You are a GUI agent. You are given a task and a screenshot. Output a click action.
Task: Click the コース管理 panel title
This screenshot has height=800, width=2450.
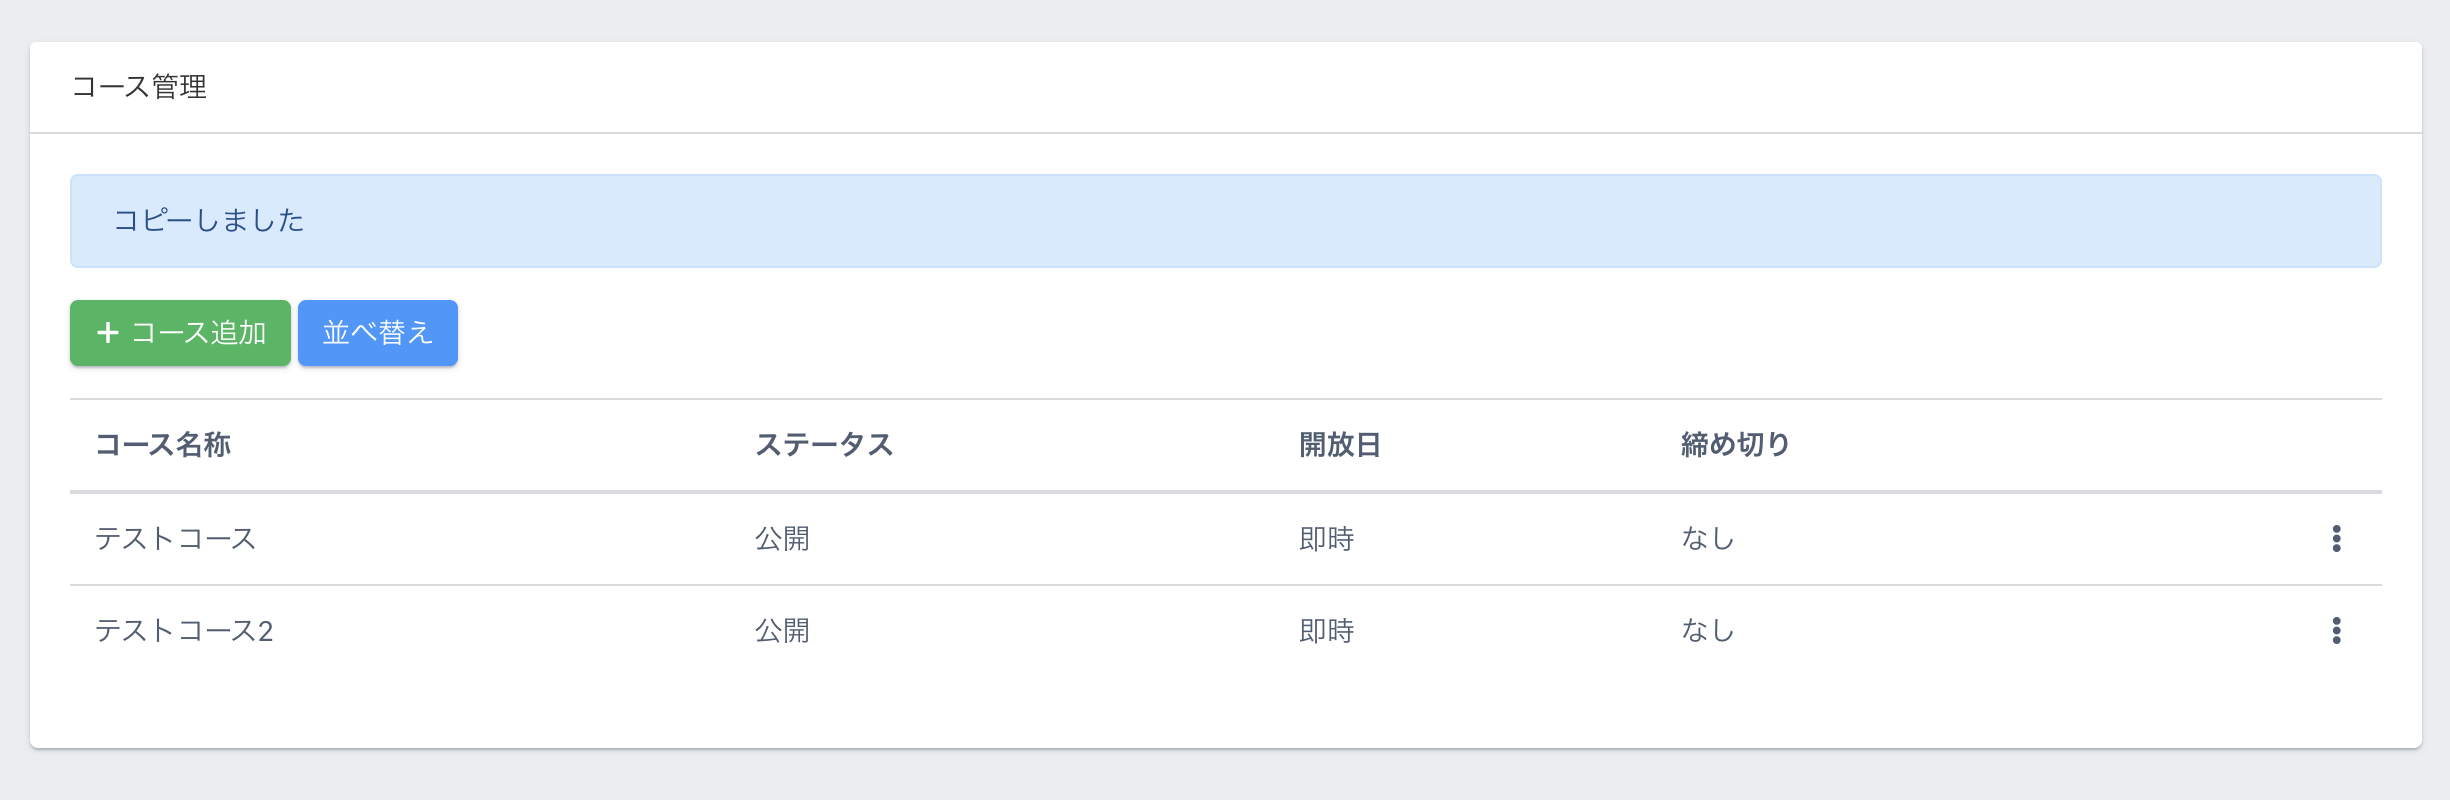(139, 87)
